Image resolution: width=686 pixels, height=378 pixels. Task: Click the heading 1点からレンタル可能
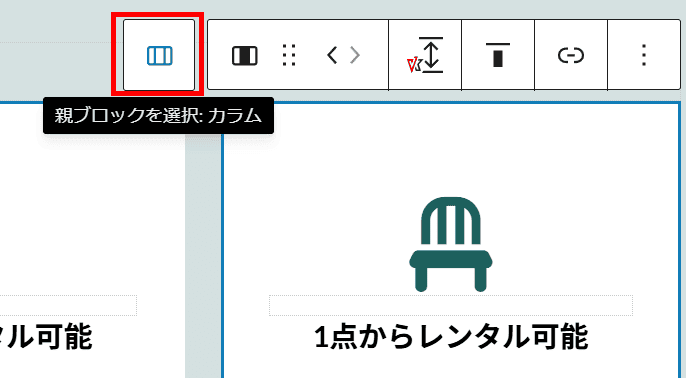(x=451, y=337)
